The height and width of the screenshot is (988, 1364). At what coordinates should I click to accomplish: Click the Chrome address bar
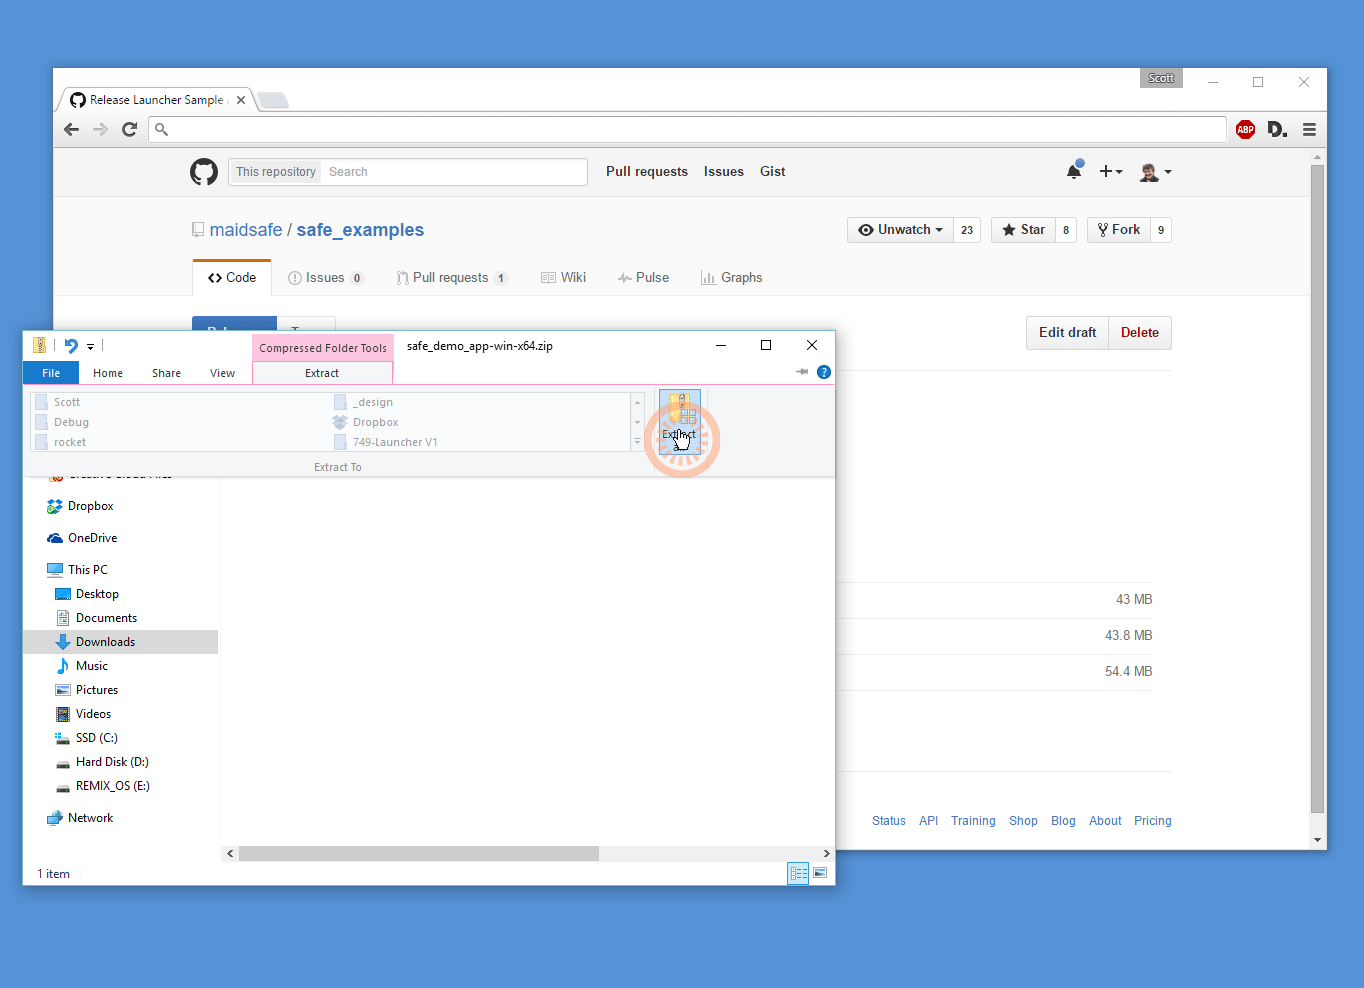(x=687, y=129)
